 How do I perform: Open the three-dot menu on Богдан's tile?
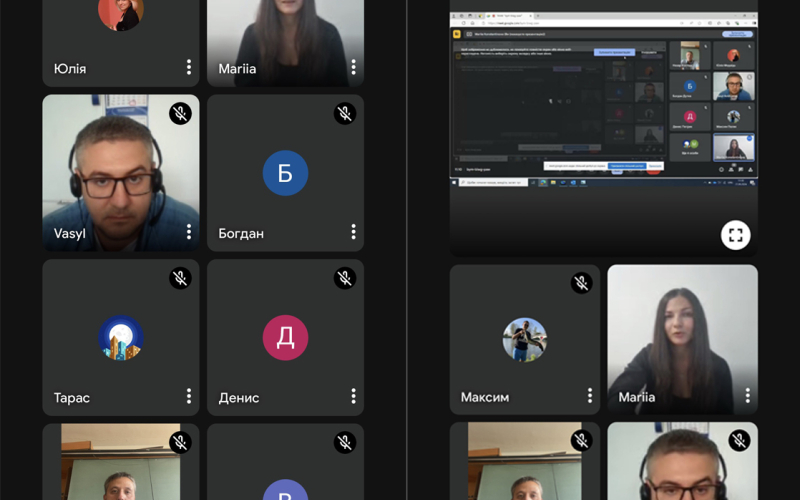coord(353,232)
